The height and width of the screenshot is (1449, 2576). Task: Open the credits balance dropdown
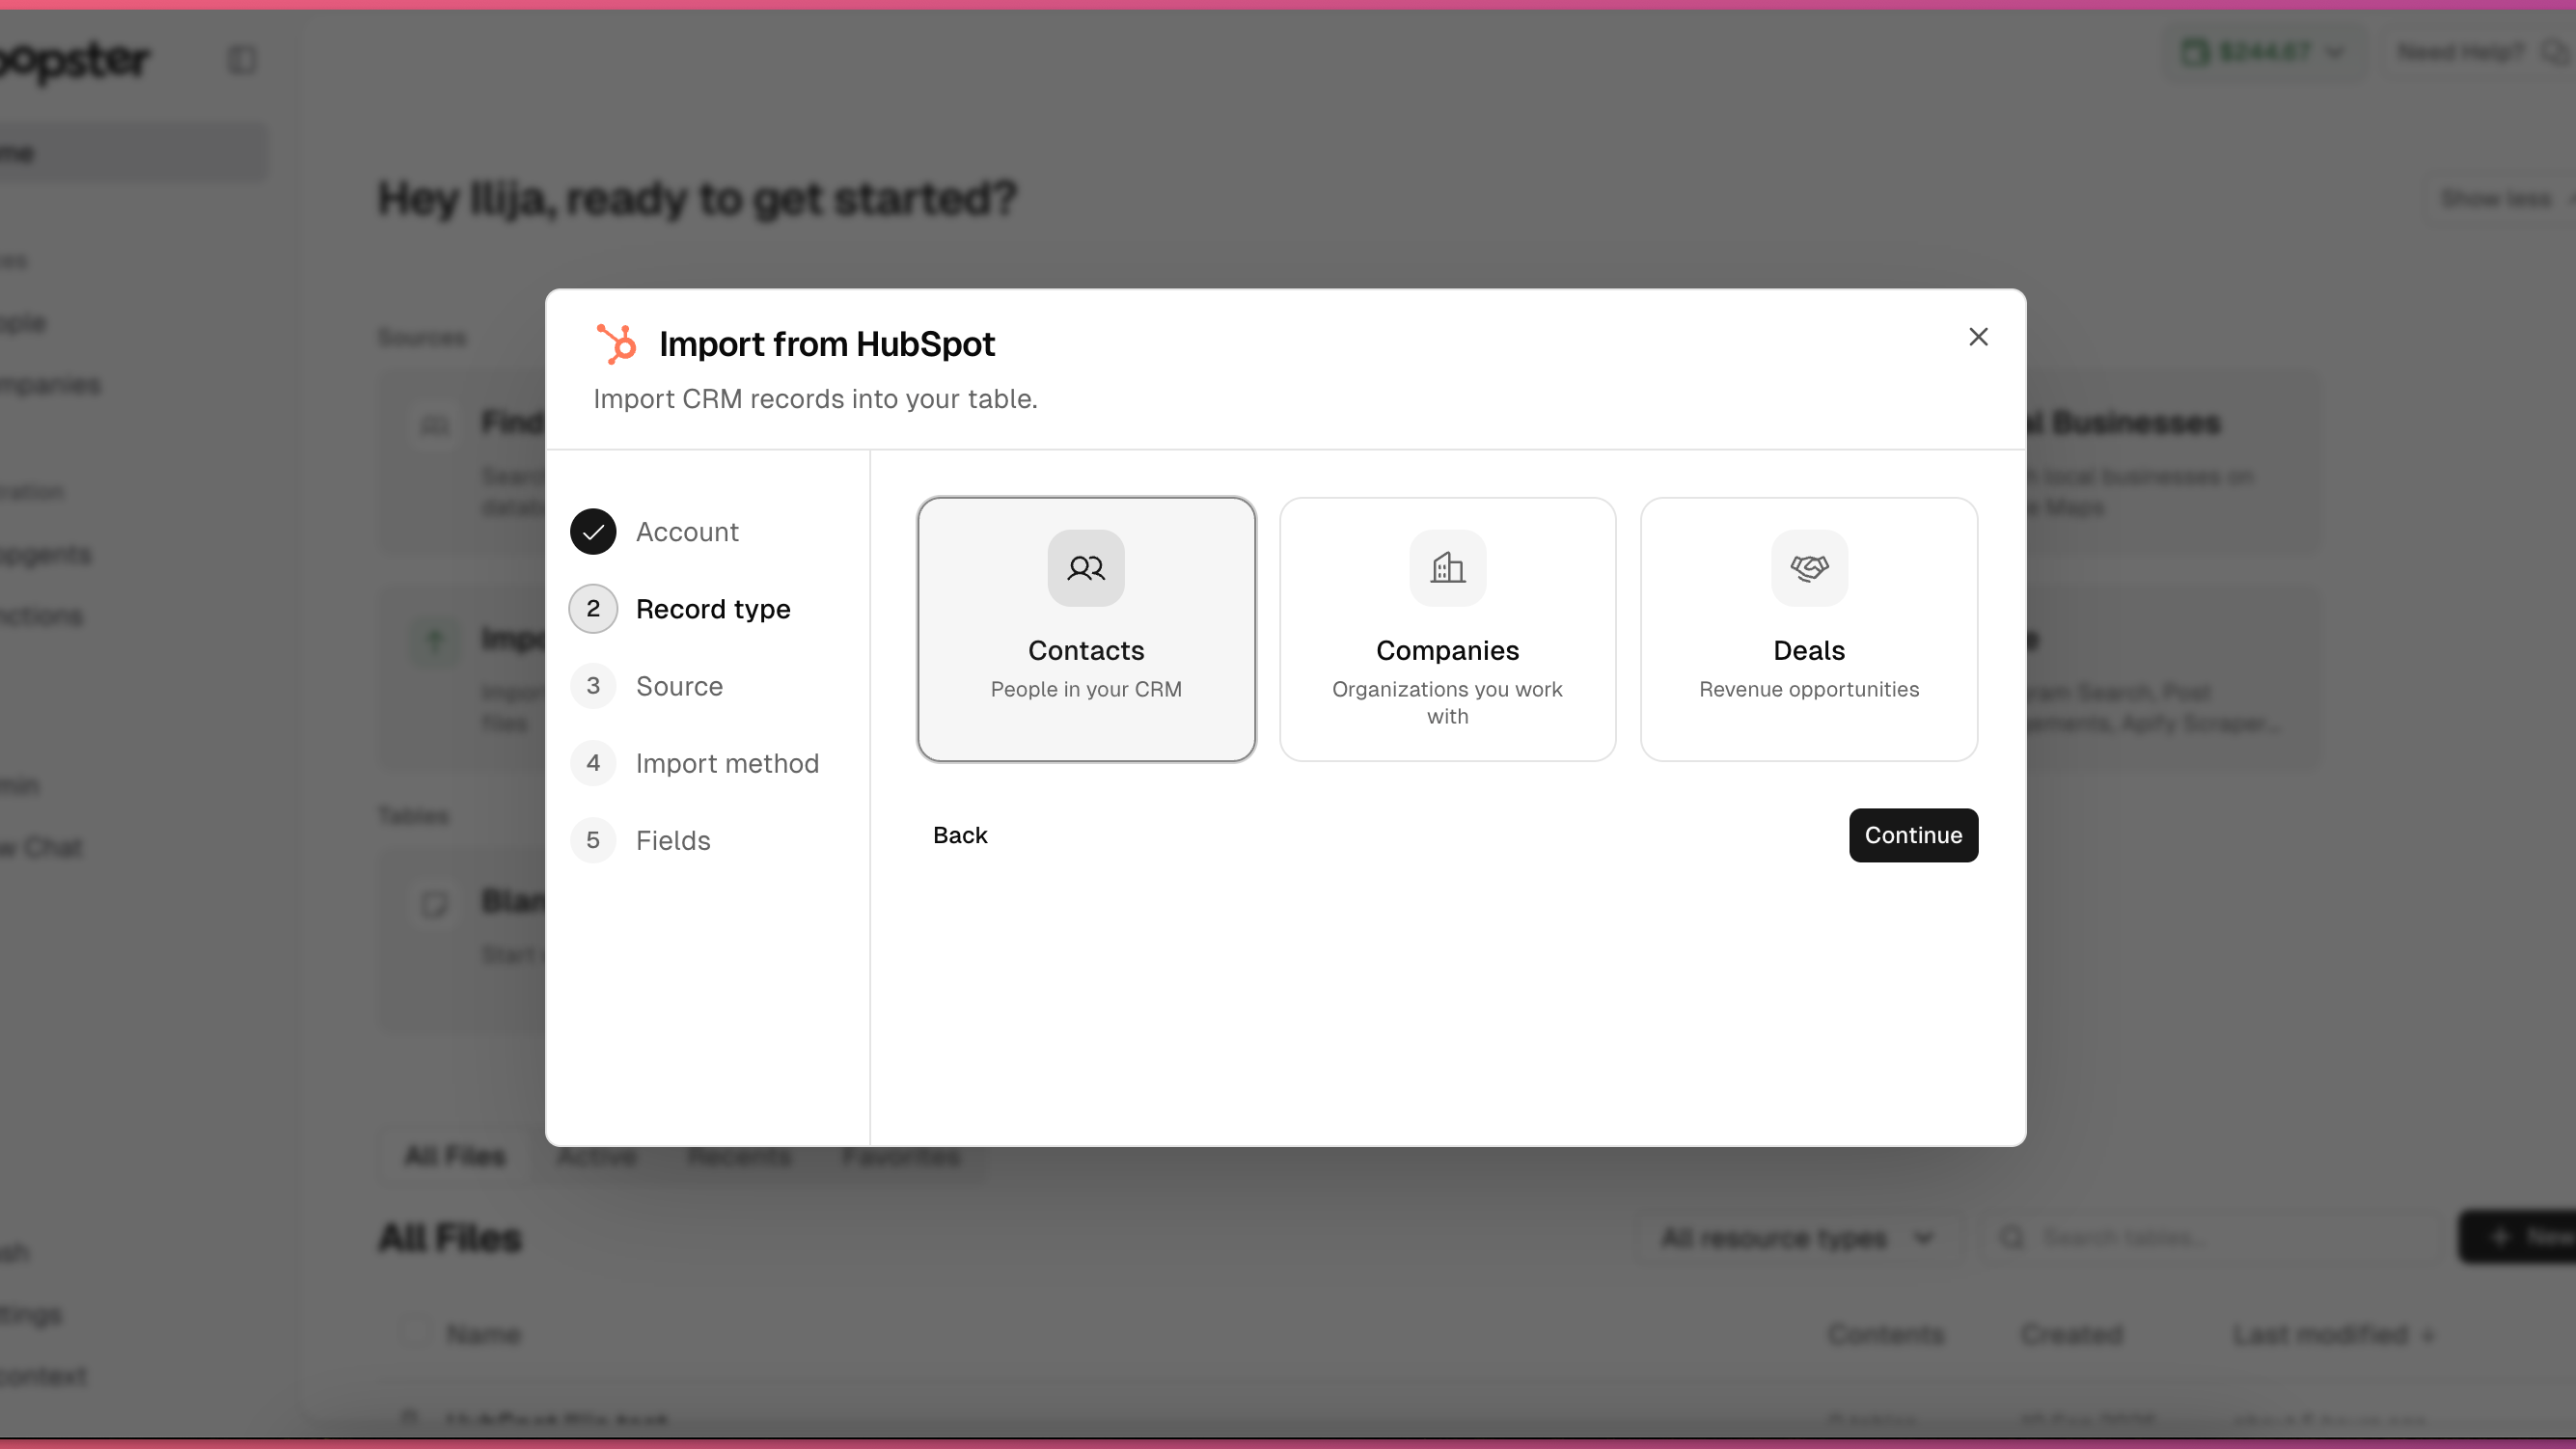click(2263, 52)
